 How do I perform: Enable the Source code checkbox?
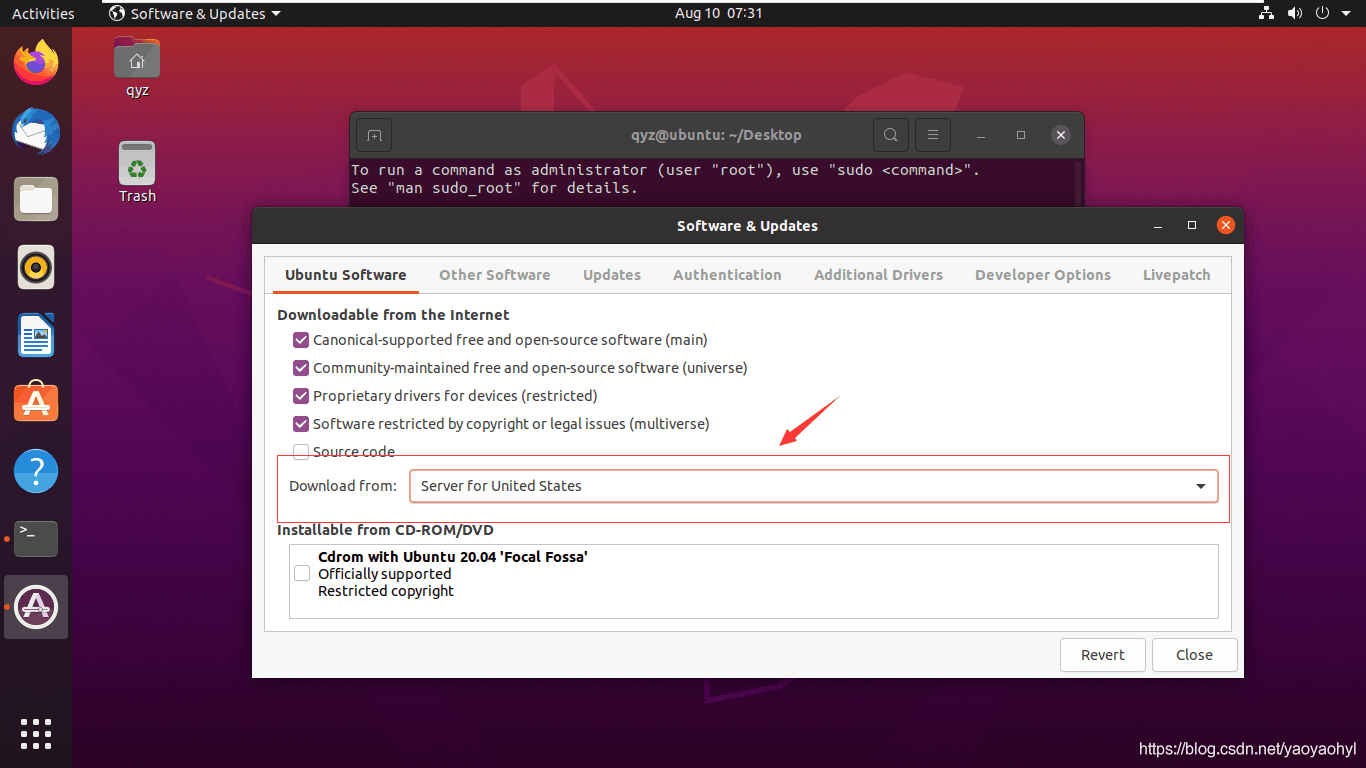point(301,452)
